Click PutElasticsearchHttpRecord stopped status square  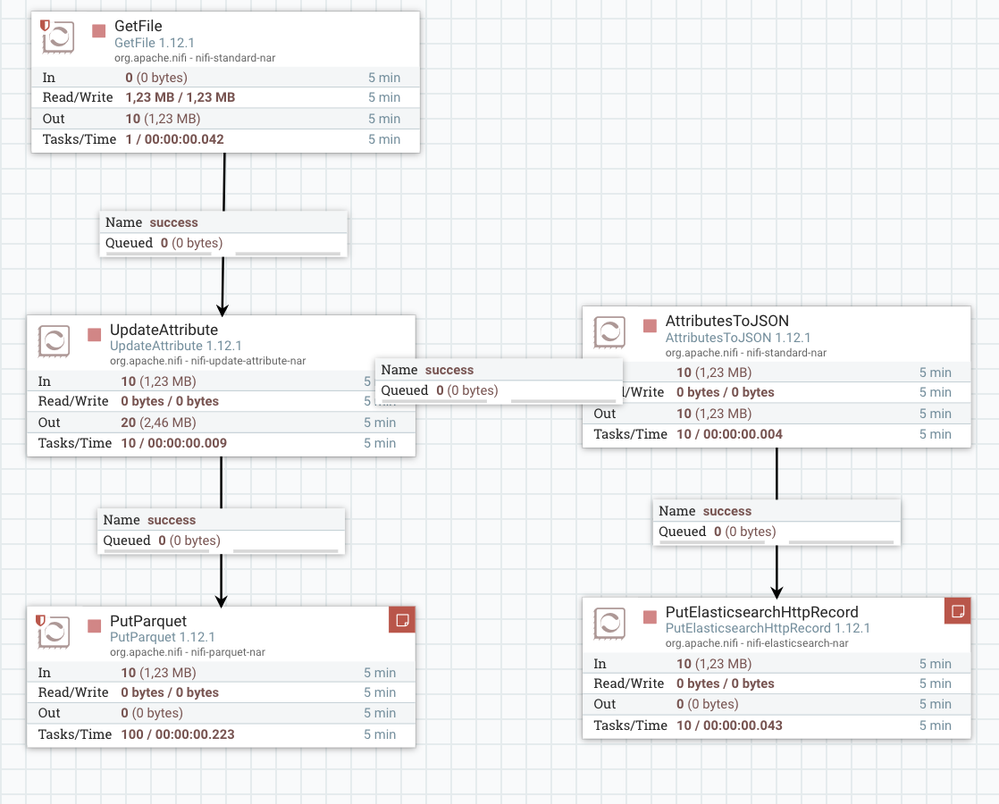pyautogui.click(x=650, y=617)
